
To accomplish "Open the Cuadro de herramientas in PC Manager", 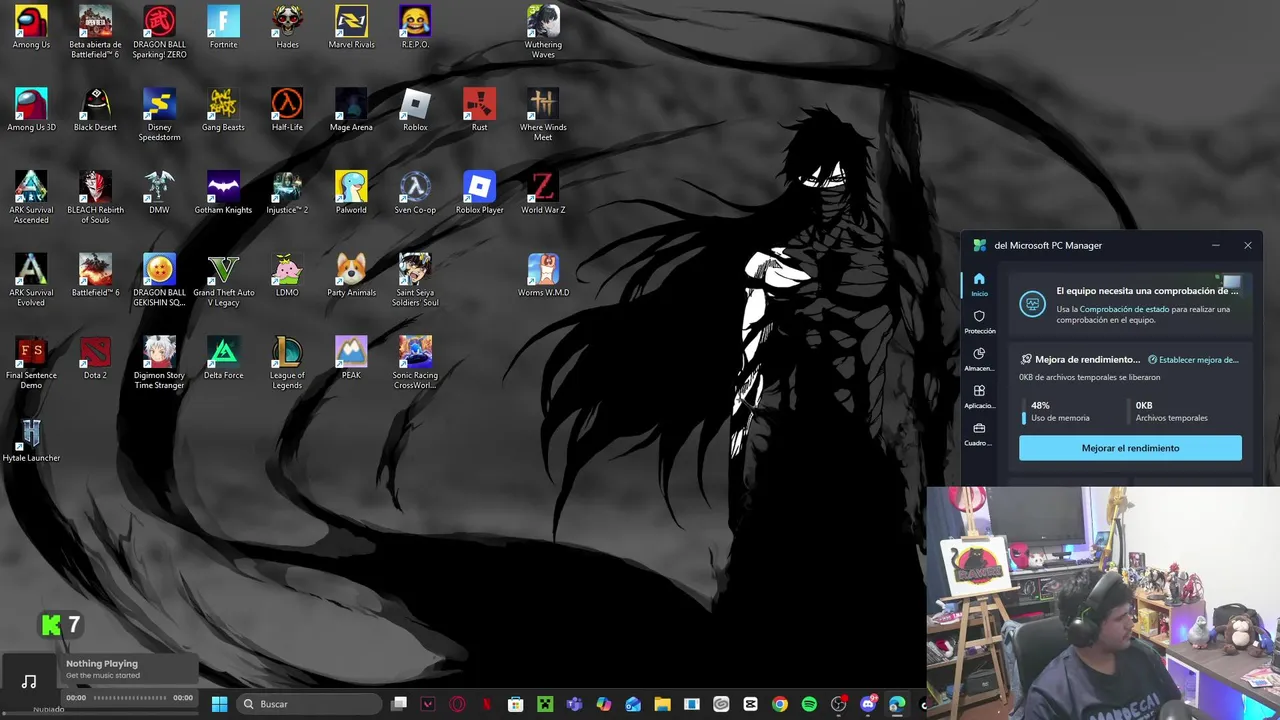I will click(979, 434).
